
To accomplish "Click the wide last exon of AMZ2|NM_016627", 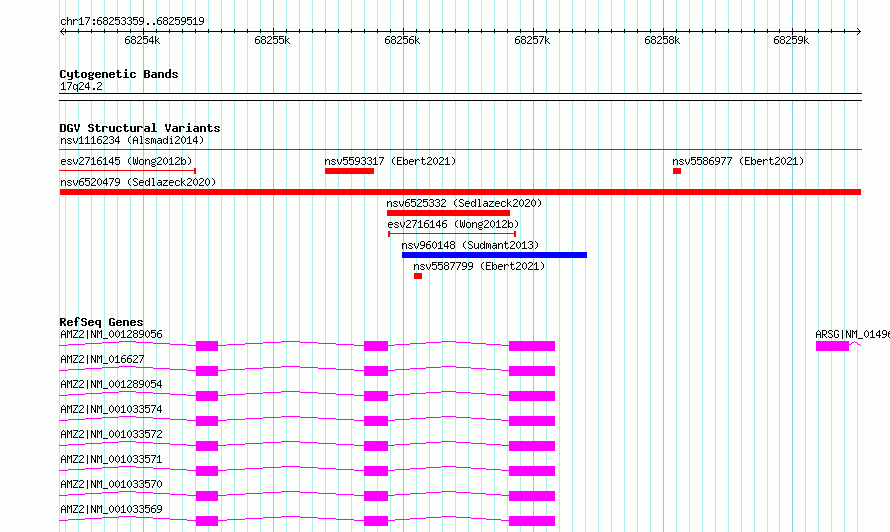I will [532, 371].
